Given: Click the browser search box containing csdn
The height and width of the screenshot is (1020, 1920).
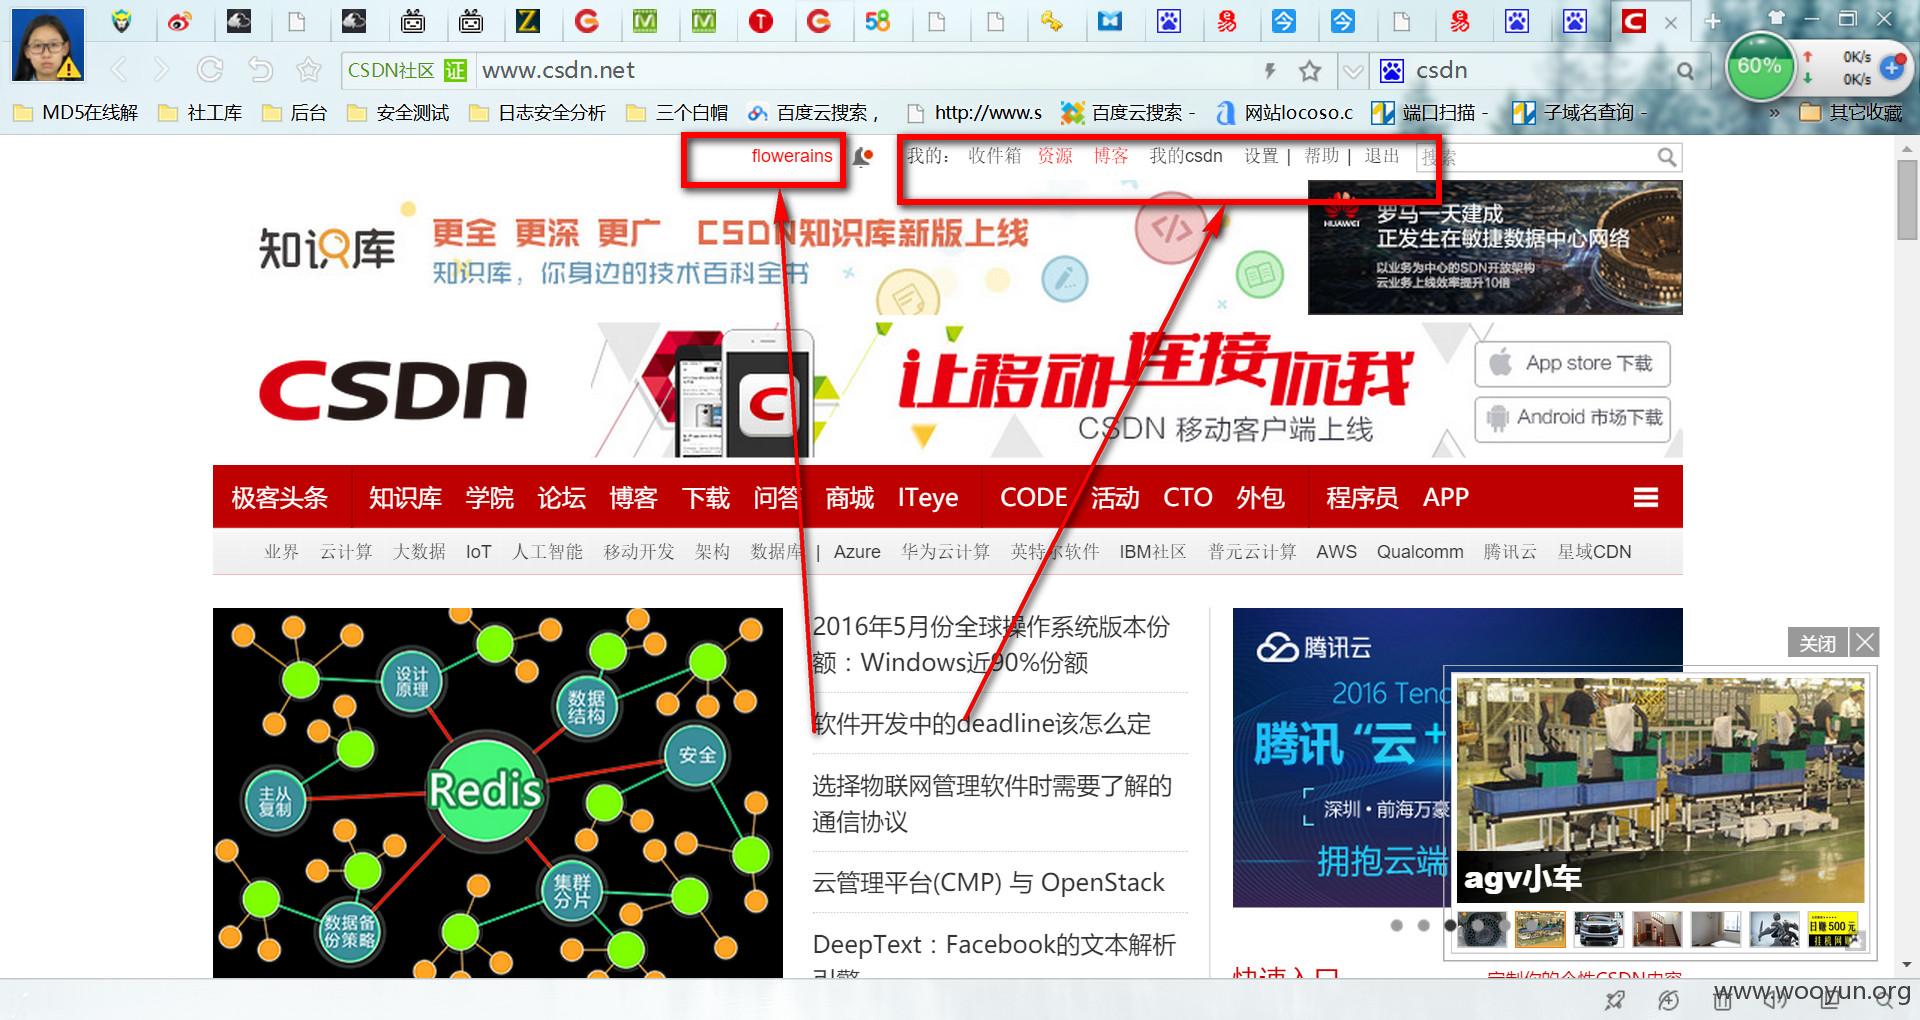Looking at the screenshot, I should tap(1540, 70).
